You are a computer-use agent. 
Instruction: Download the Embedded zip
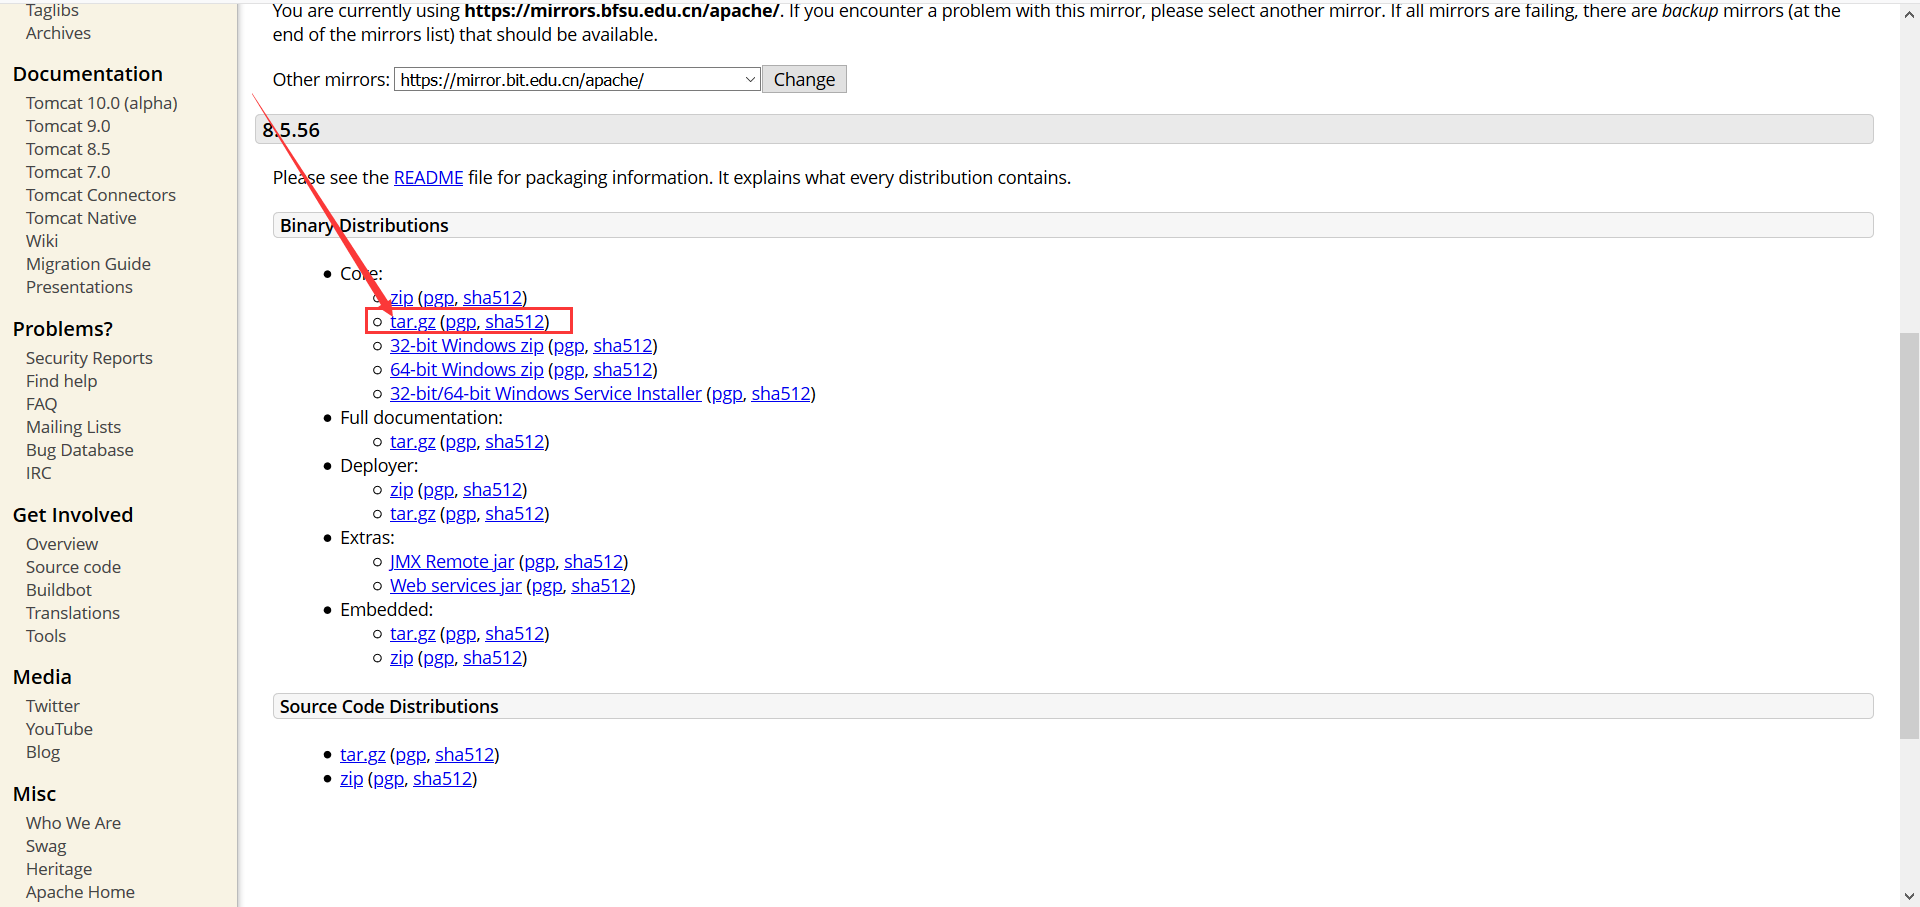point(401,657)
